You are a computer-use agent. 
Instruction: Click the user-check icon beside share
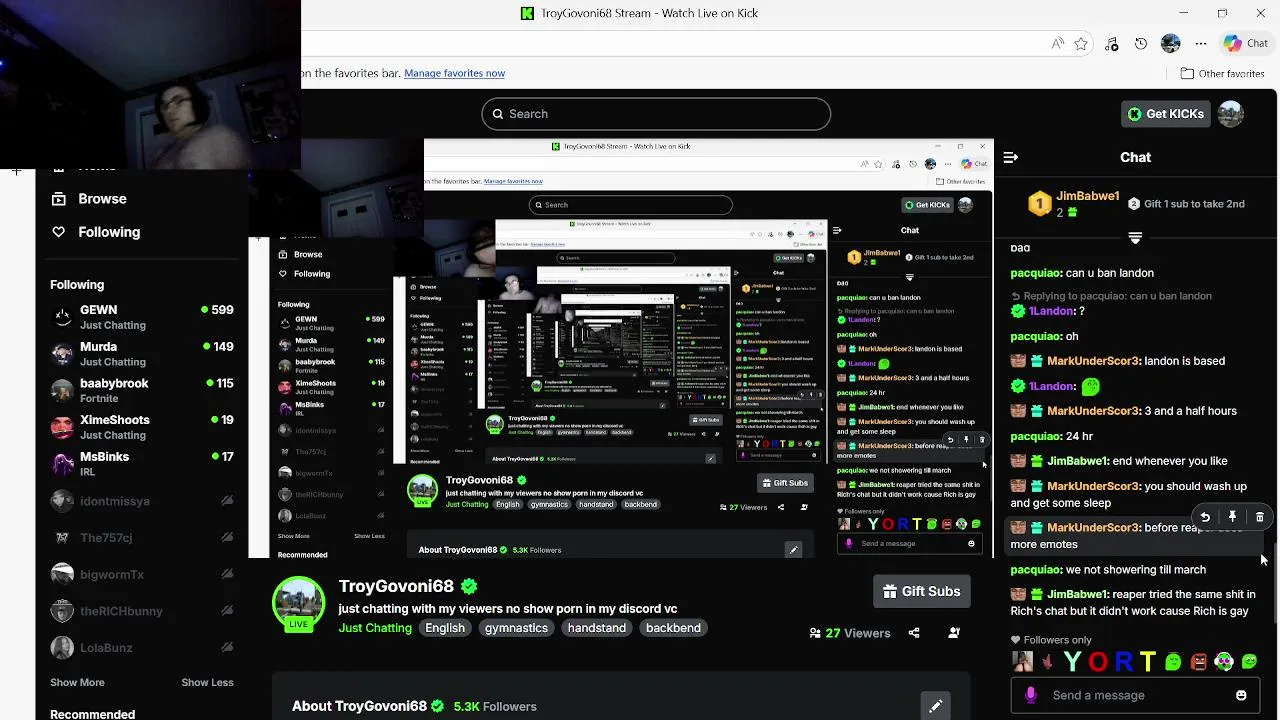click(954, 633)
